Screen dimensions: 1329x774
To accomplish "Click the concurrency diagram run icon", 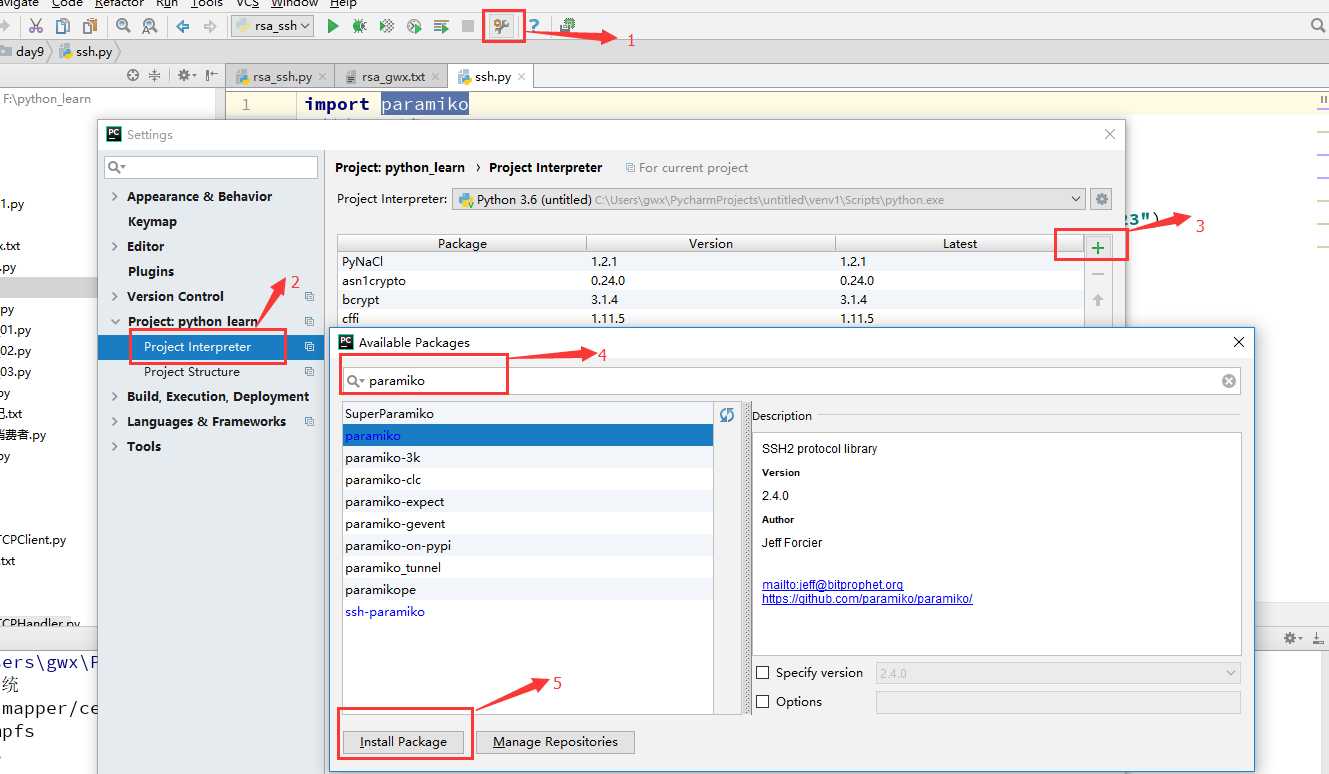I will point(441,26).
